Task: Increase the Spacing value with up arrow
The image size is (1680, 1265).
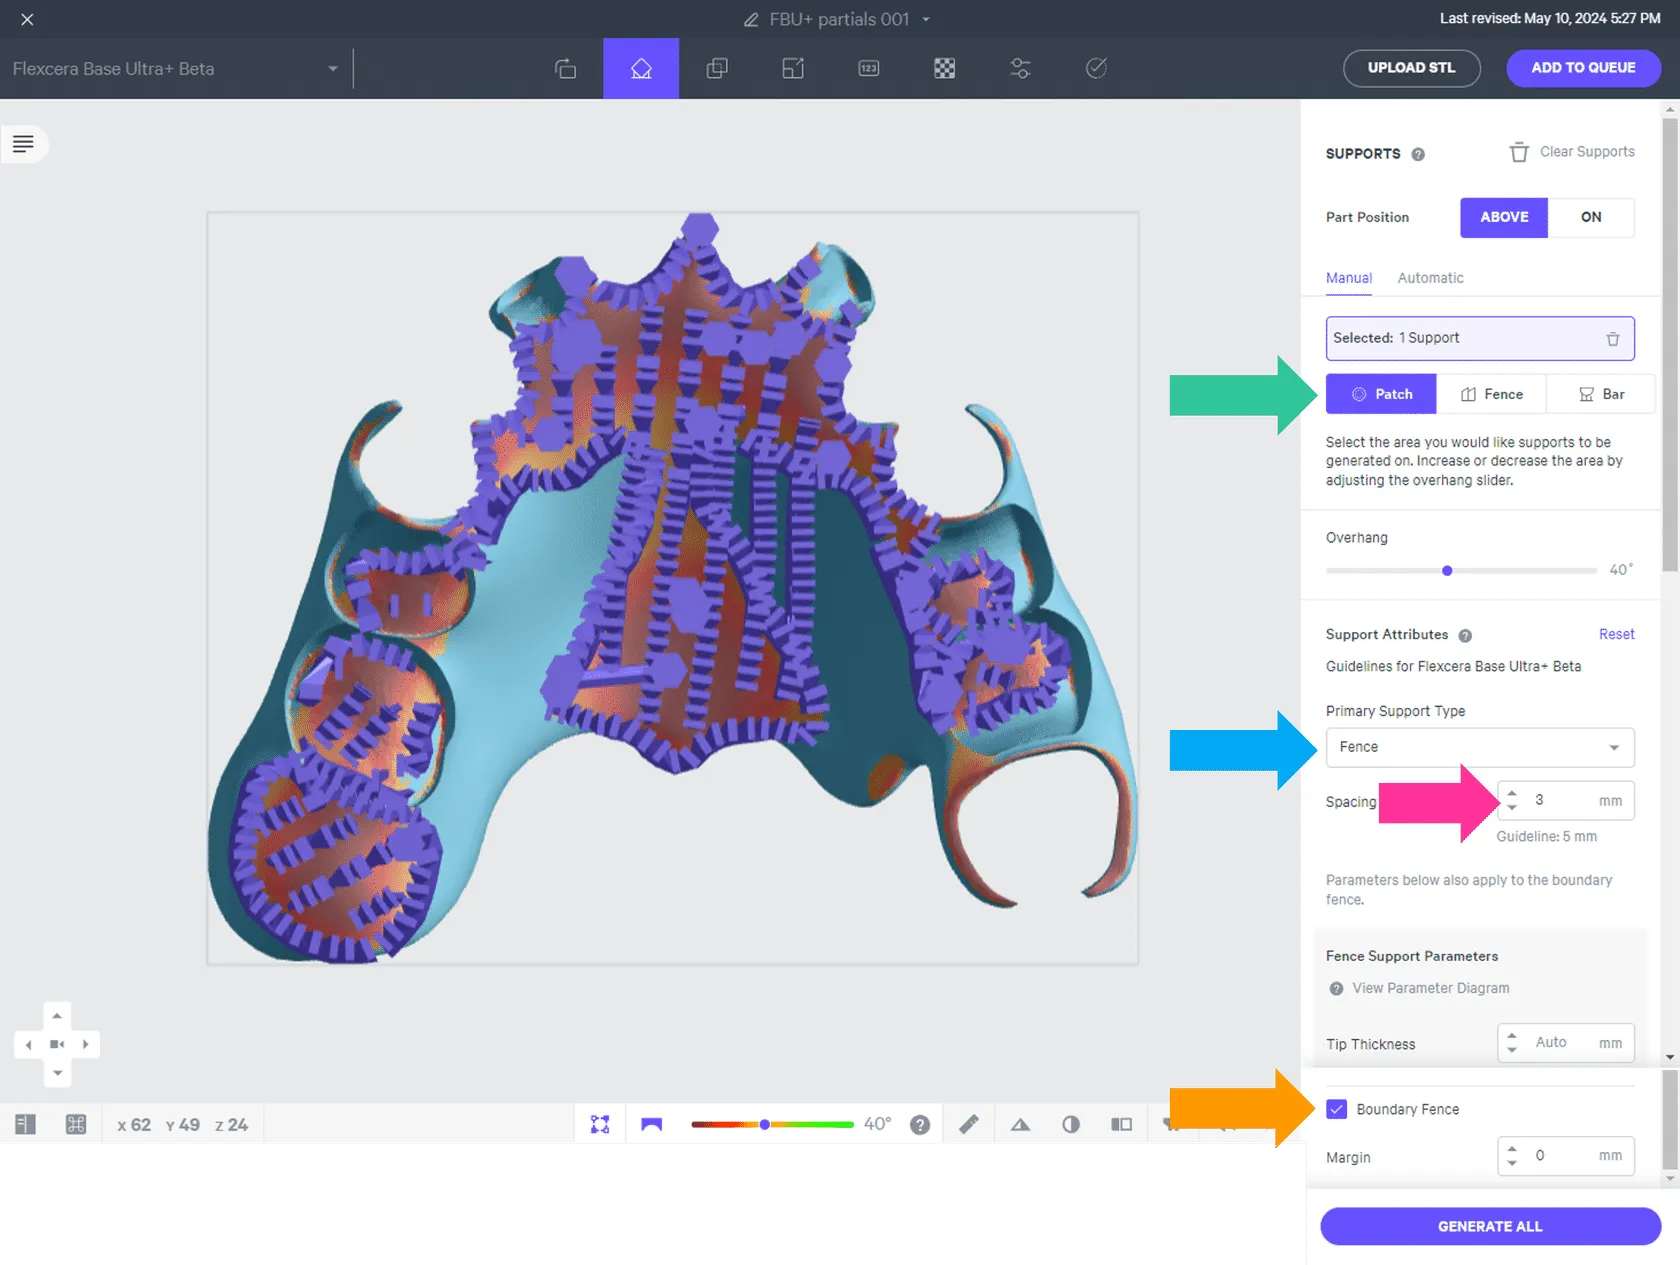Action: pos(1512,793)
